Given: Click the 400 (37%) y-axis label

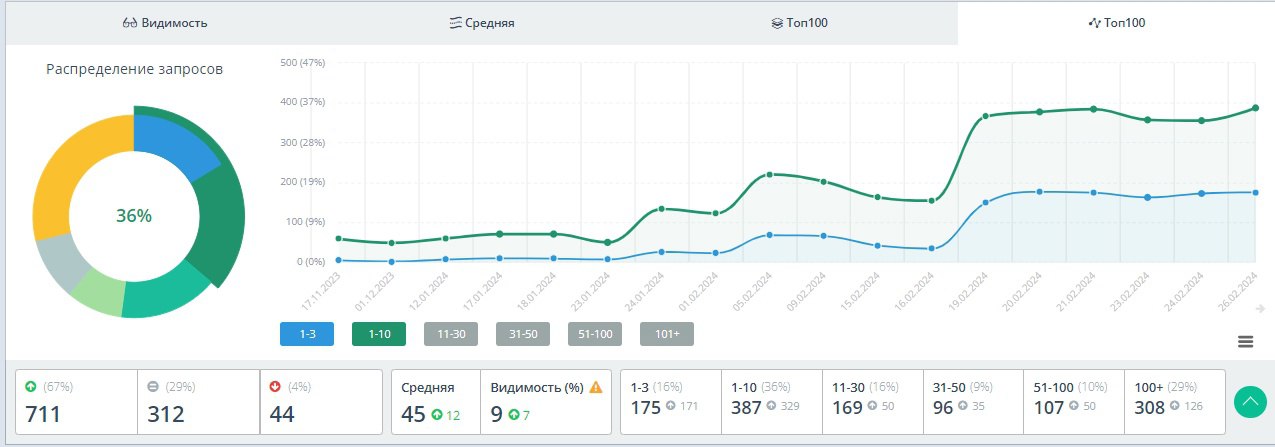Looking at the screenshot, I should [302, 102].
